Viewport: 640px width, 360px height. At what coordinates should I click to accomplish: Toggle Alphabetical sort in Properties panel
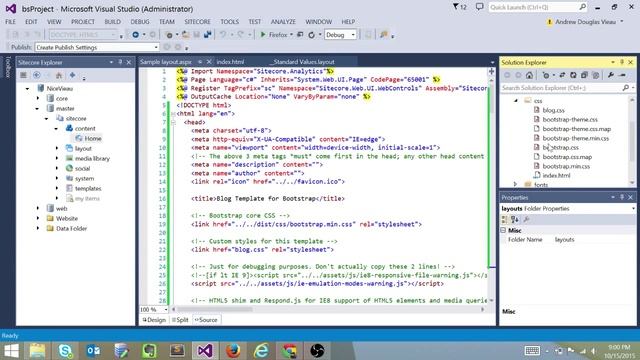[515, 220]
